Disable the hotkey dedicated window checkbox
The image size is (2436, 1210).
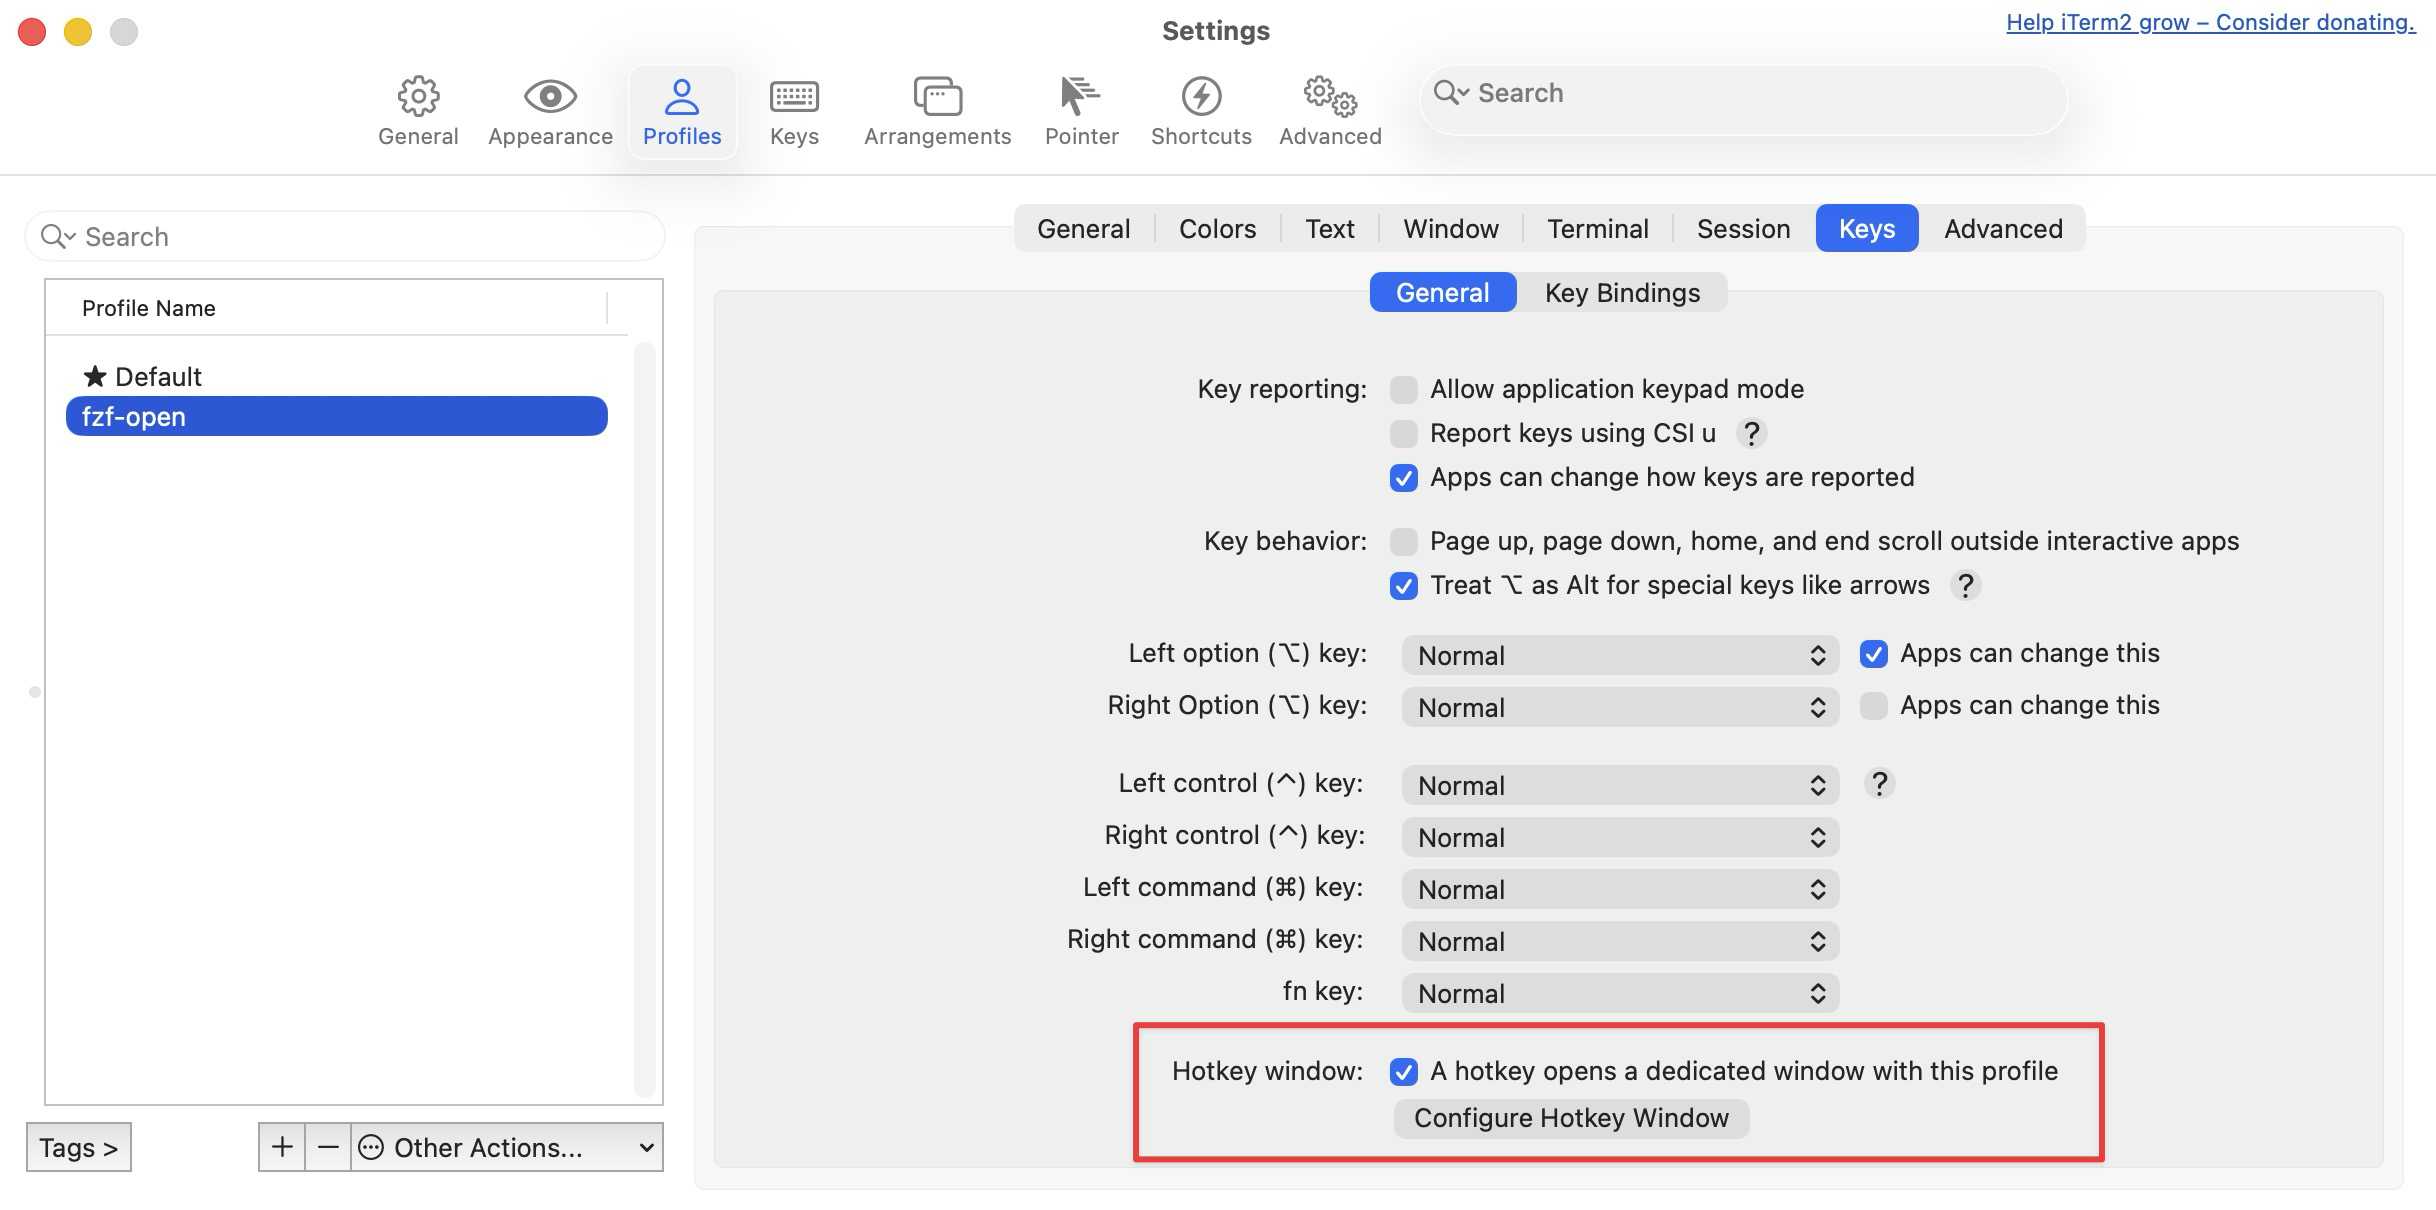(x=1404, y=1071)
